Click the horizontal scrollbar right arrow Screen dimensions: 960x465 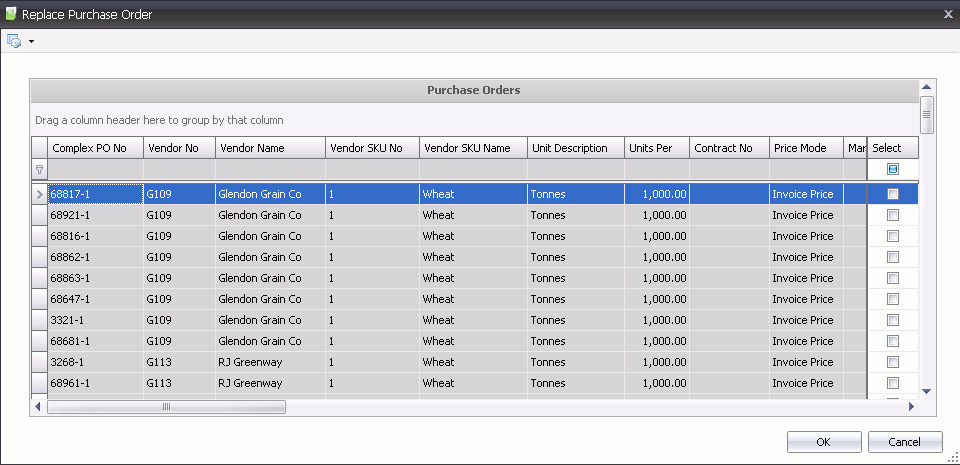(x=911, y=407)
